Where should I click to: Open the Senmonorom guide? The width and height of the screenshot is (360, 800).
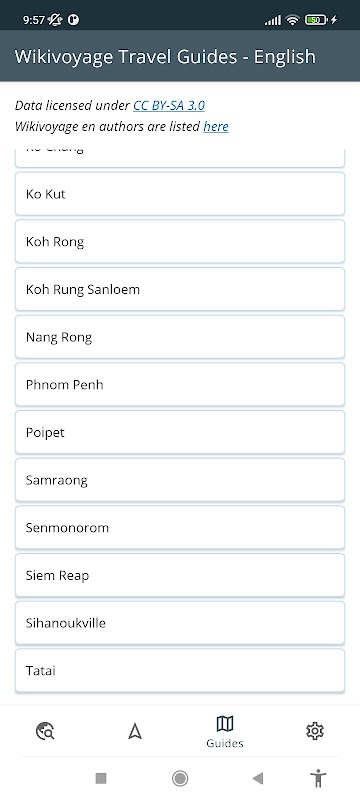[180, 528]
